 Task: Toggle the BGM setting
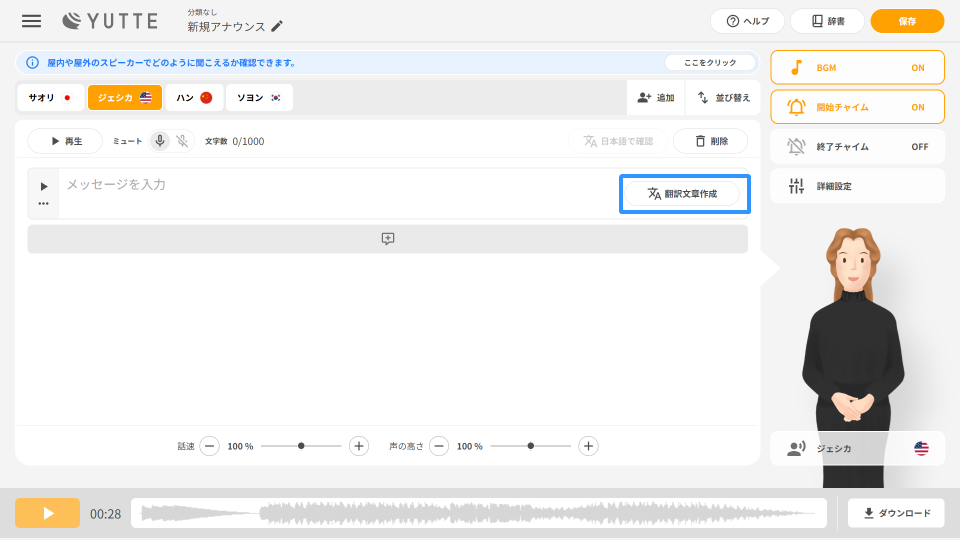pyautogui.click(x=857, y=68)
